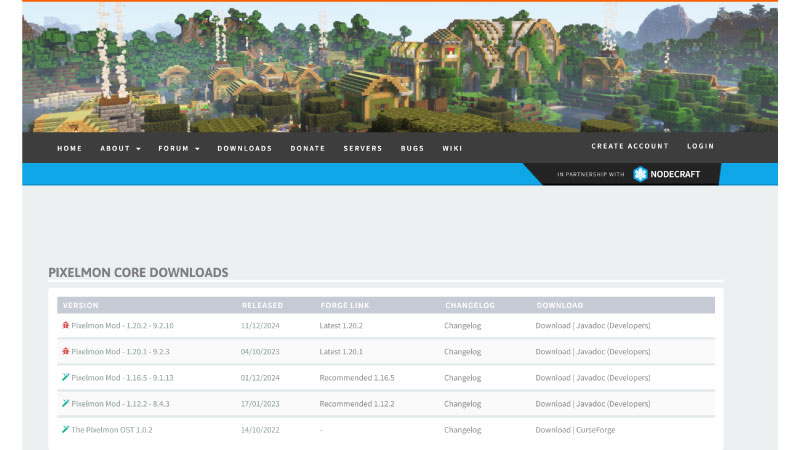Click the release date 17/01/2023
The image size is (800, 450).
pyautogui.click(x=260, y=404)
